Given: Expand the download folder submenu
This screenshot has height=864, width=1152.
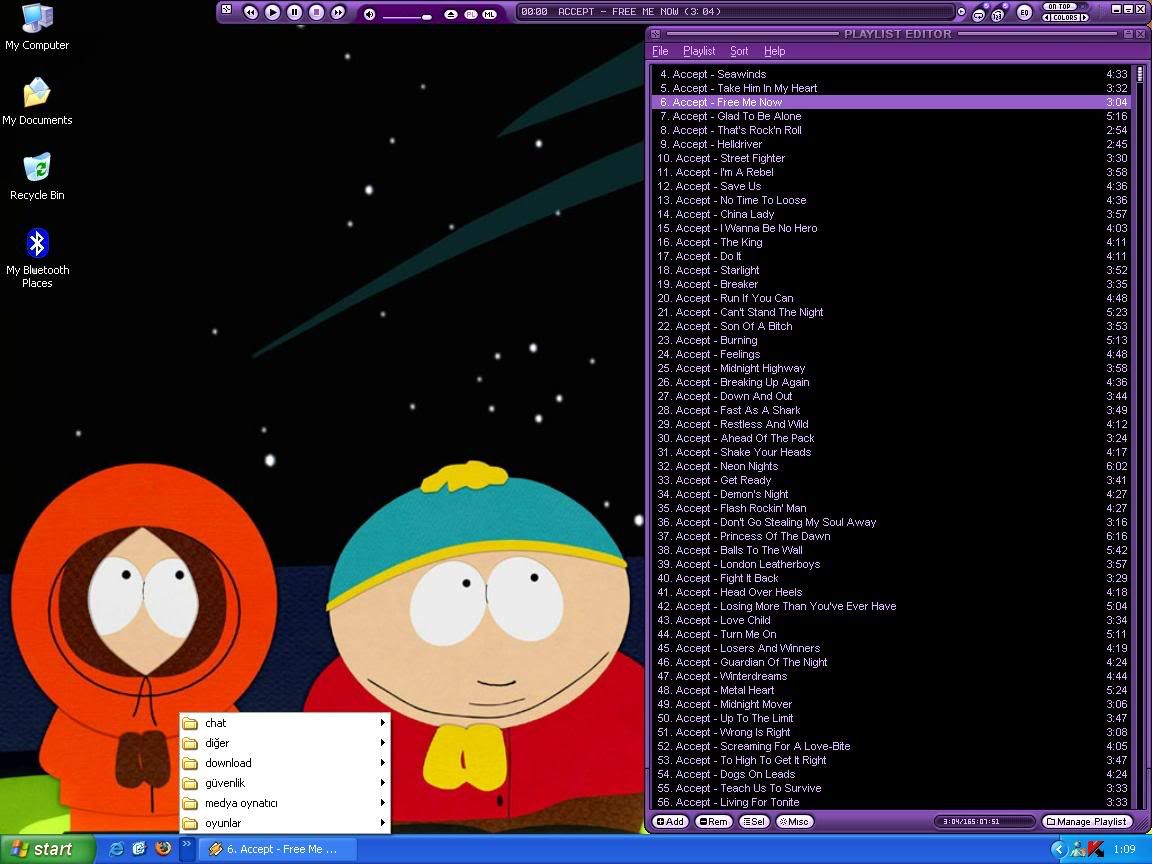Looking at the screenshot, I should (285, 763).
